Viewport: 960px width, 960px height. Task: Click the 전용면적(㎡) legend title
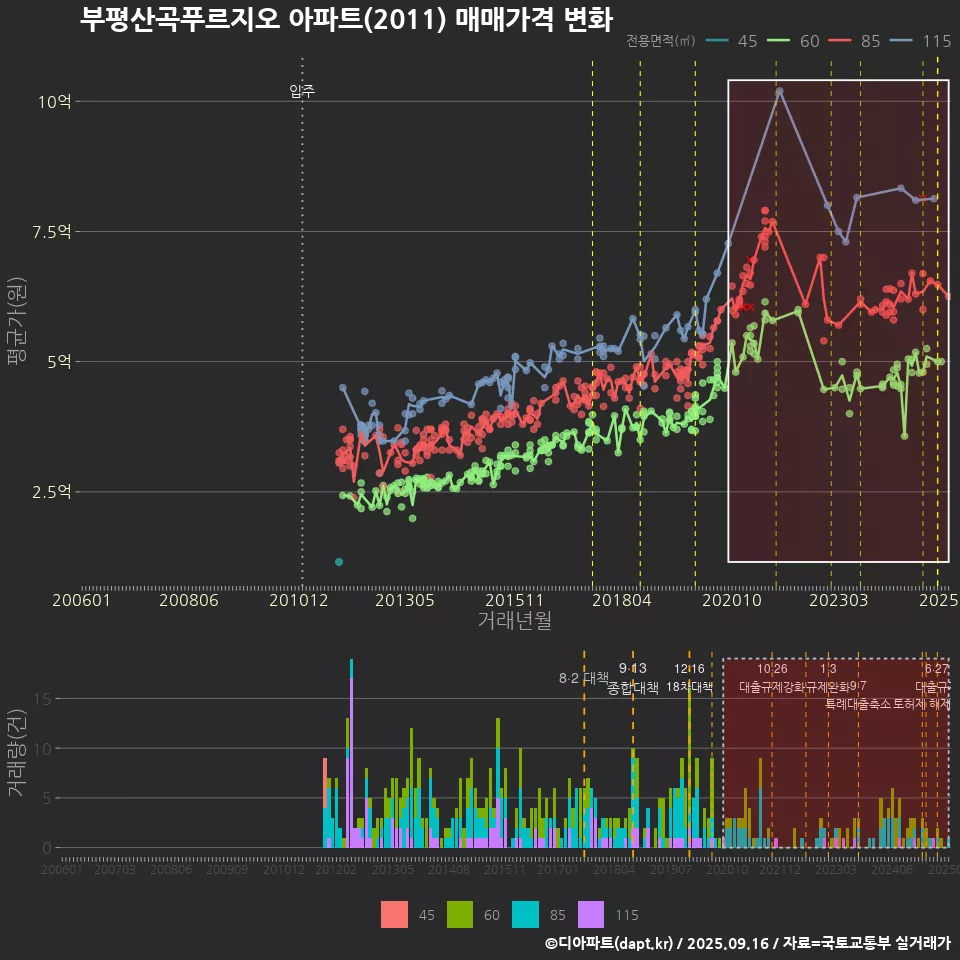click(661, 41)
